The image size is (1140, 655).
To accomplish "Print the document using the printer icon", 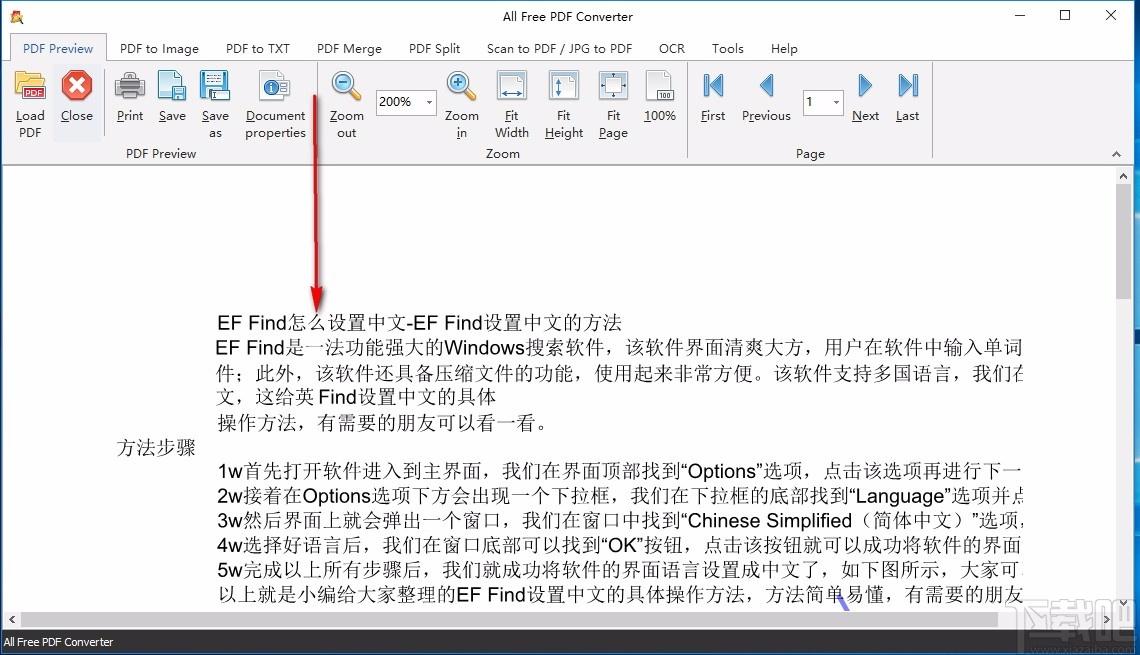I will pyautogui.click(x=129, y=86).
